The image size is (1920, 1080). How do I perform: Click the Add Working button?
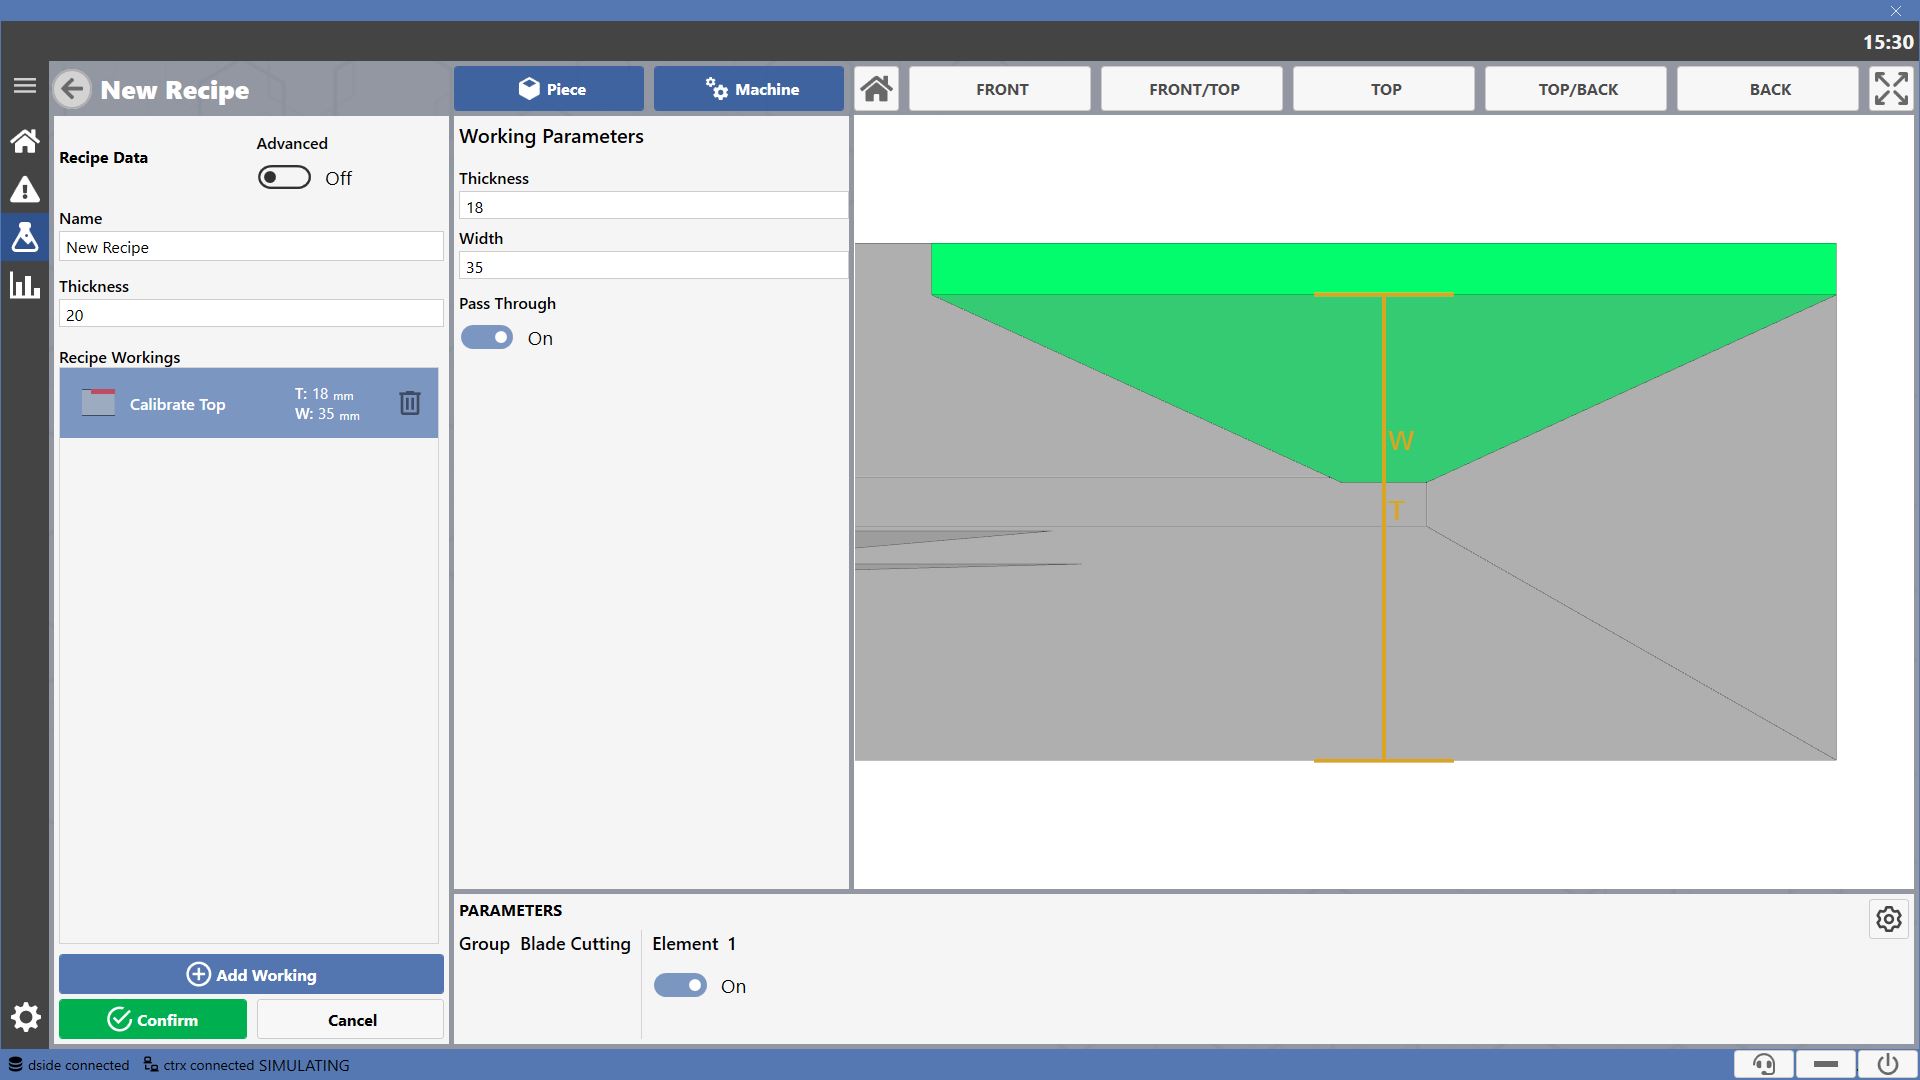coord(251,974)
